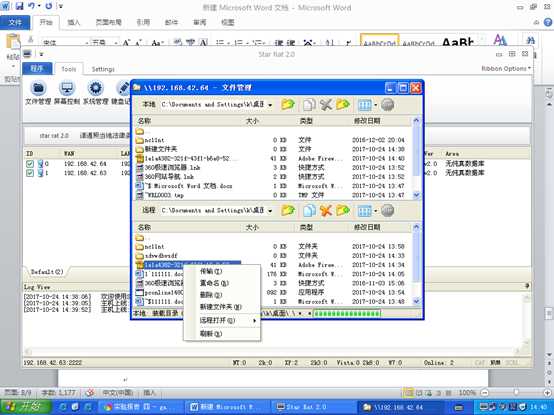Image resolution: width=554 pixels, height=415 pixels.
Task: Open Word help question mark icon
Action: tap(548, 22)
